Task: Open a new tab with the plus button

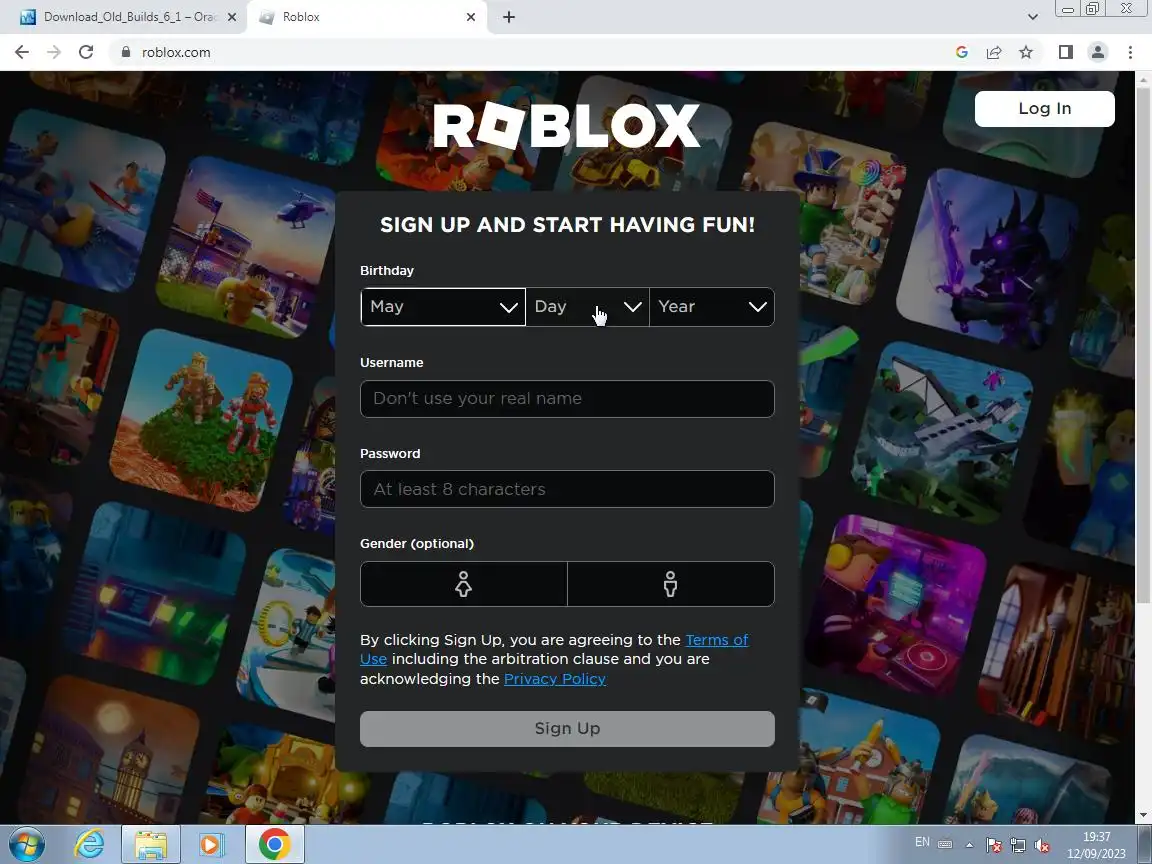Action: (x=508, y=17)
